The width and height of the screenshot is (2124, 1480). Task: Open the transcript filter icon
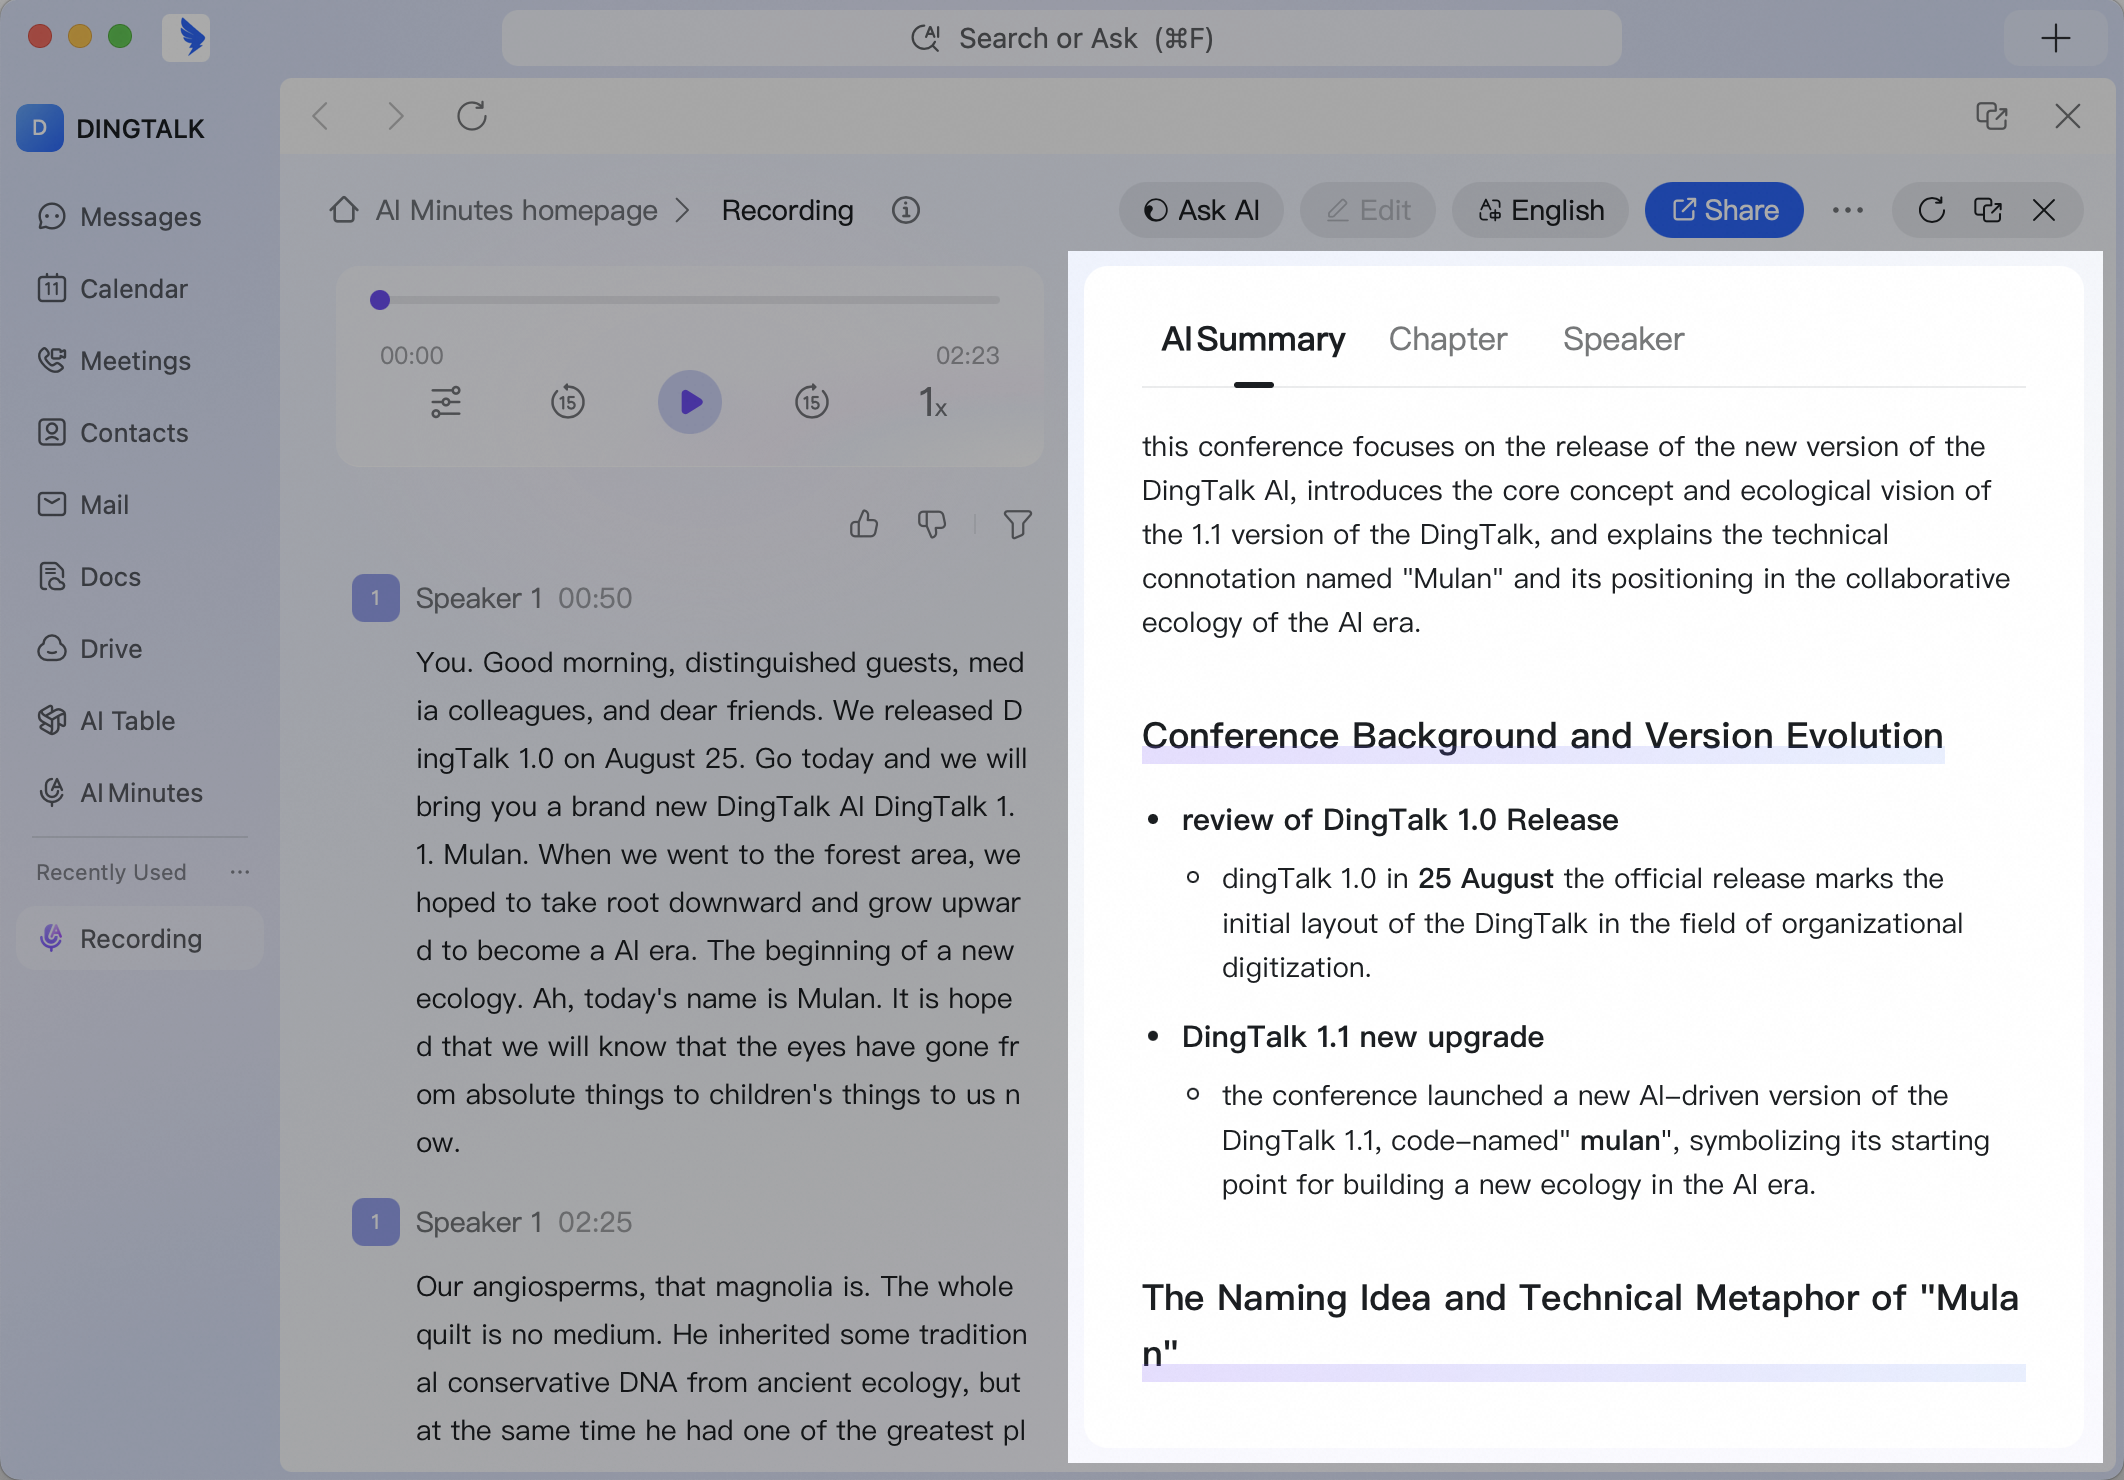[x=1018, y=524]
